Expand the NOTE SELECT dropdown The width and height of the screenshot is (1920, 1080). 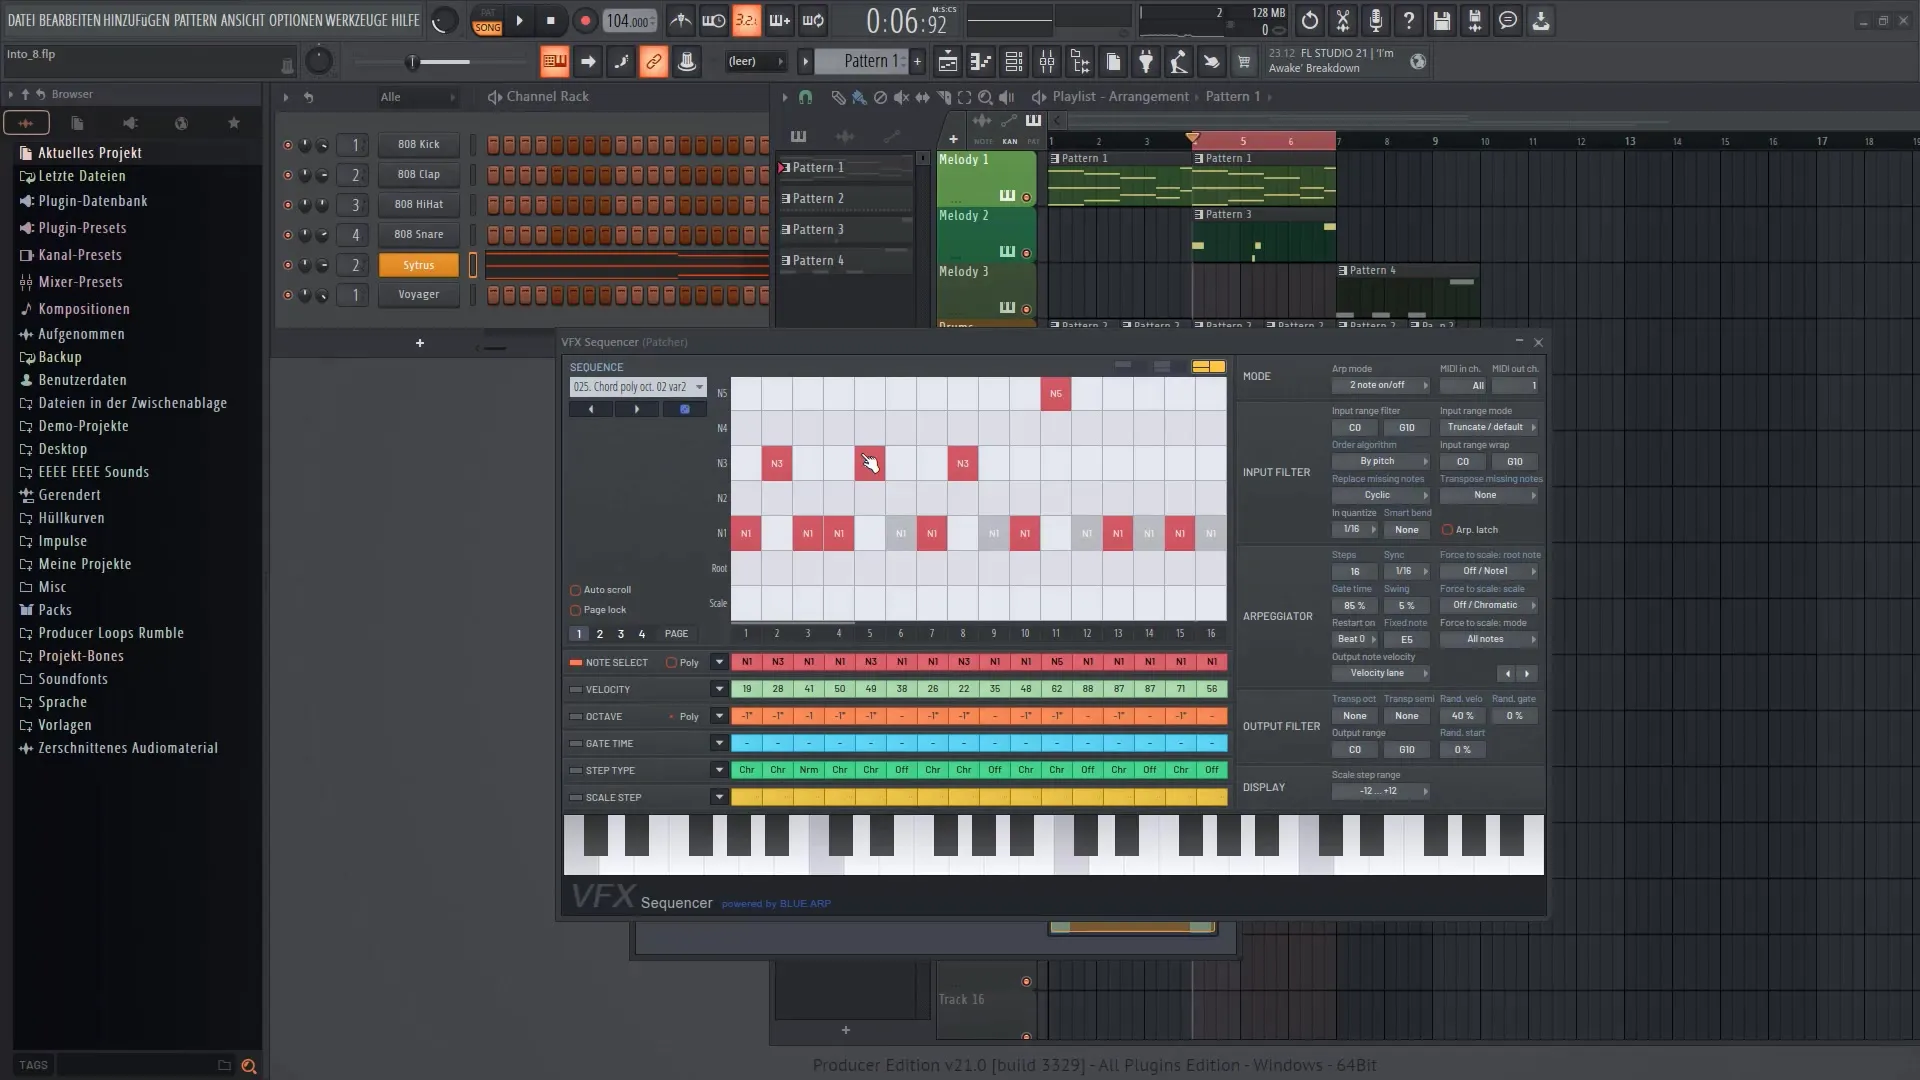(x=717, y=662)
